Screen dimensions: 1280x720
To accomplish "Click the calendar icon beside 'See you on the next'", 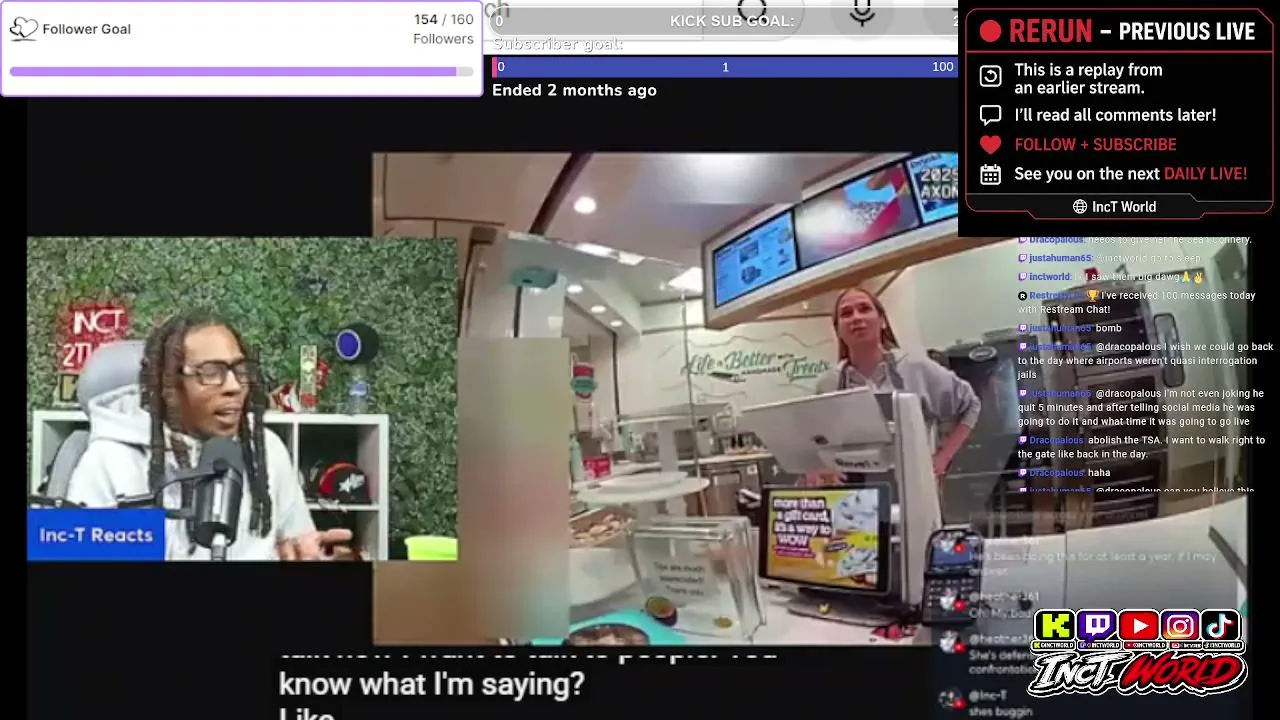I will click(990, 174).
